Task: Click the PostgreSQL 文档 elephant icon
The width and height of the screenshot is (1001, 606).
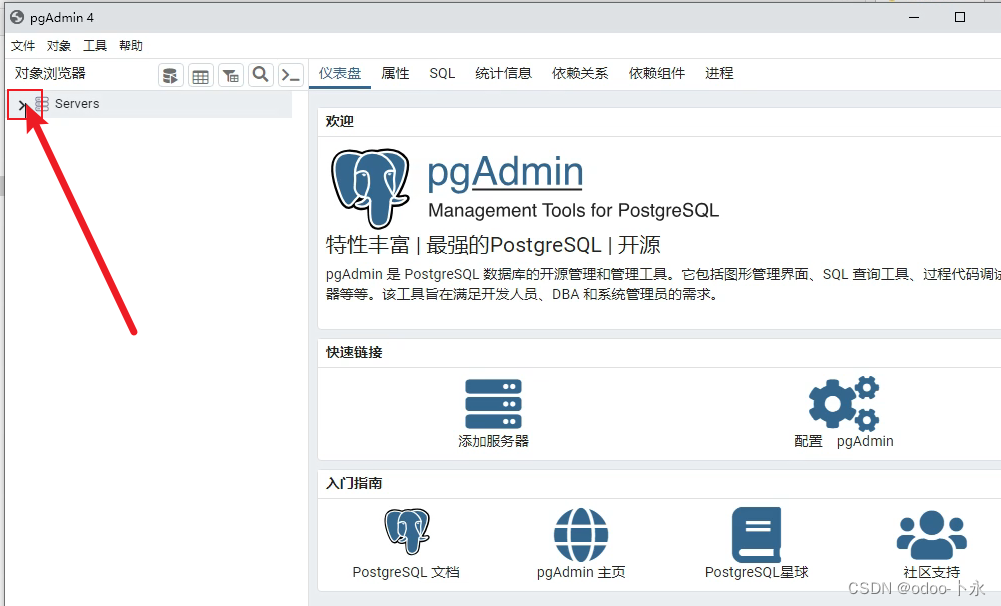Action: (407, 532)
